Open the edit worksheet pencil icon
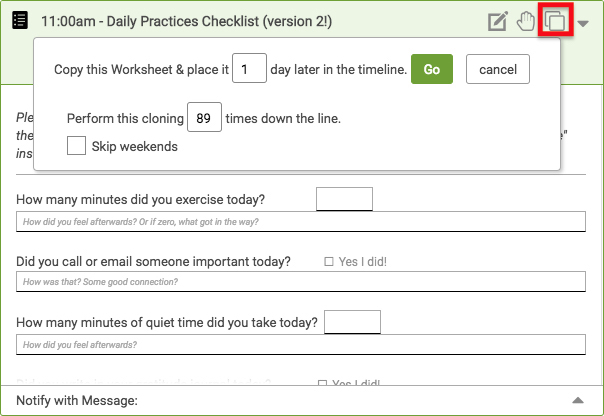The width and height of the screenshot is (604, 416). point(498,22)
